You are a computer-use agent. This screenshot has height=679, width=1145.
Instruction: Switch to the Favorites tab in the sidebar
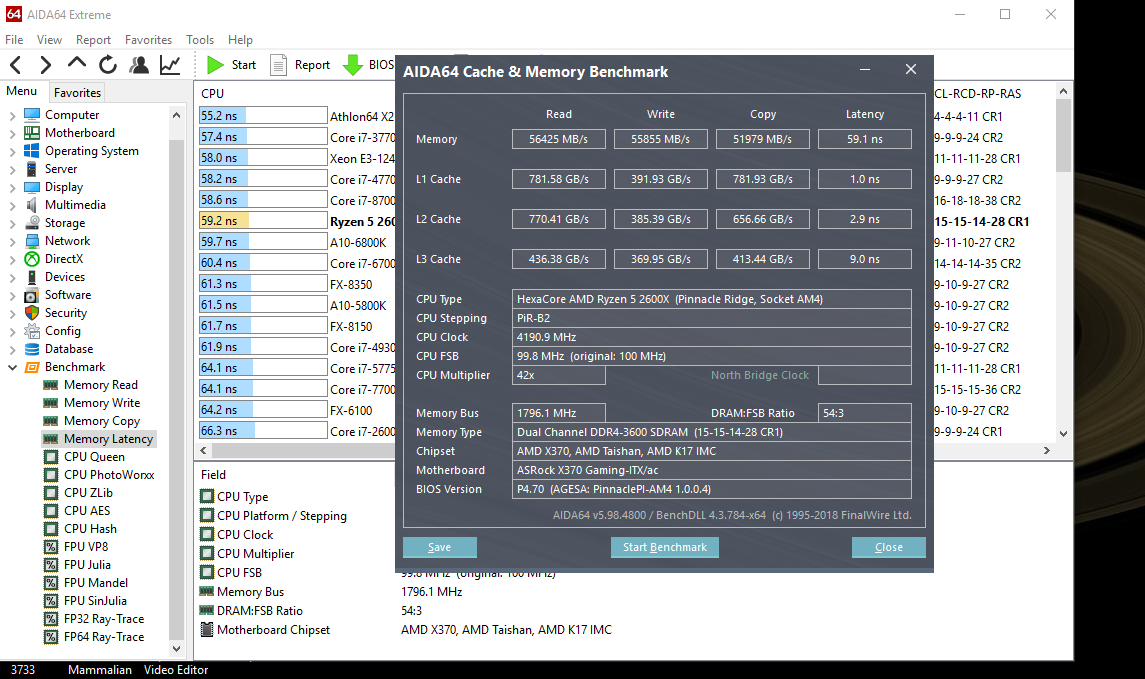coord(77,93)
